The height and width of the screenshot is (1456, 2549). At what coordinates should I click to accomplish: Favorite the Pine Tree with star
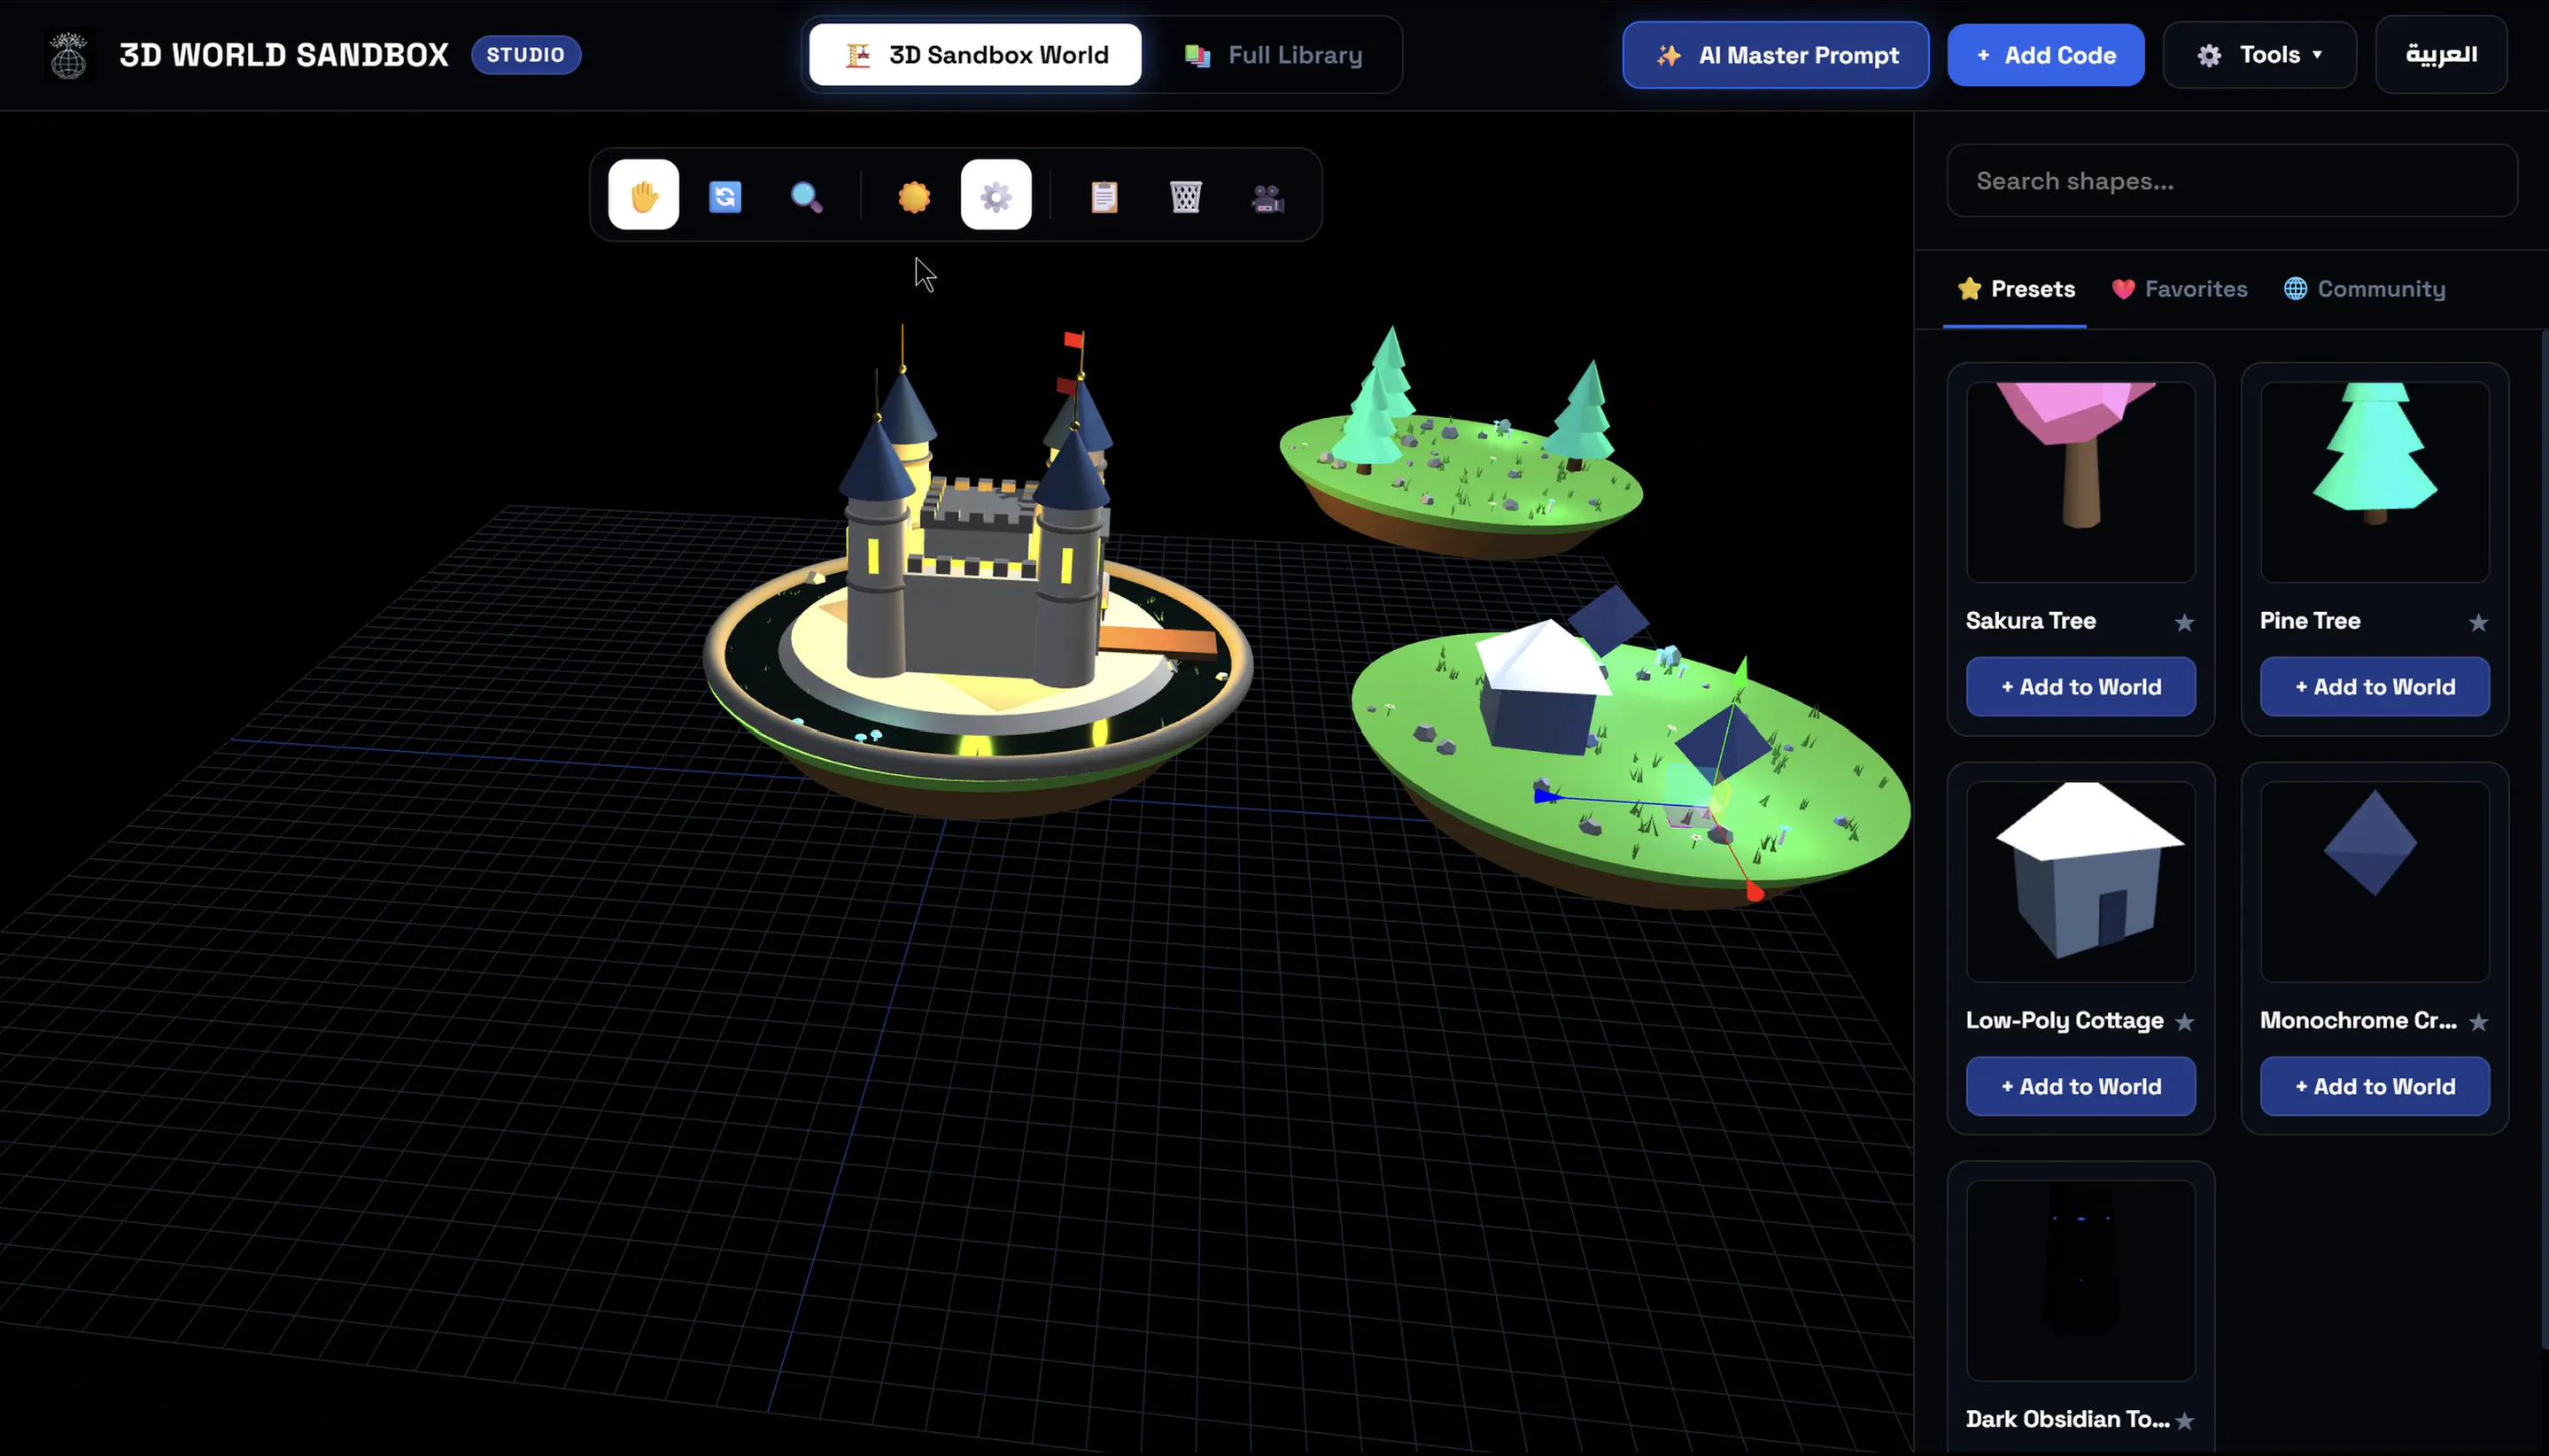pyautogui.click(x=2478, y=622)
